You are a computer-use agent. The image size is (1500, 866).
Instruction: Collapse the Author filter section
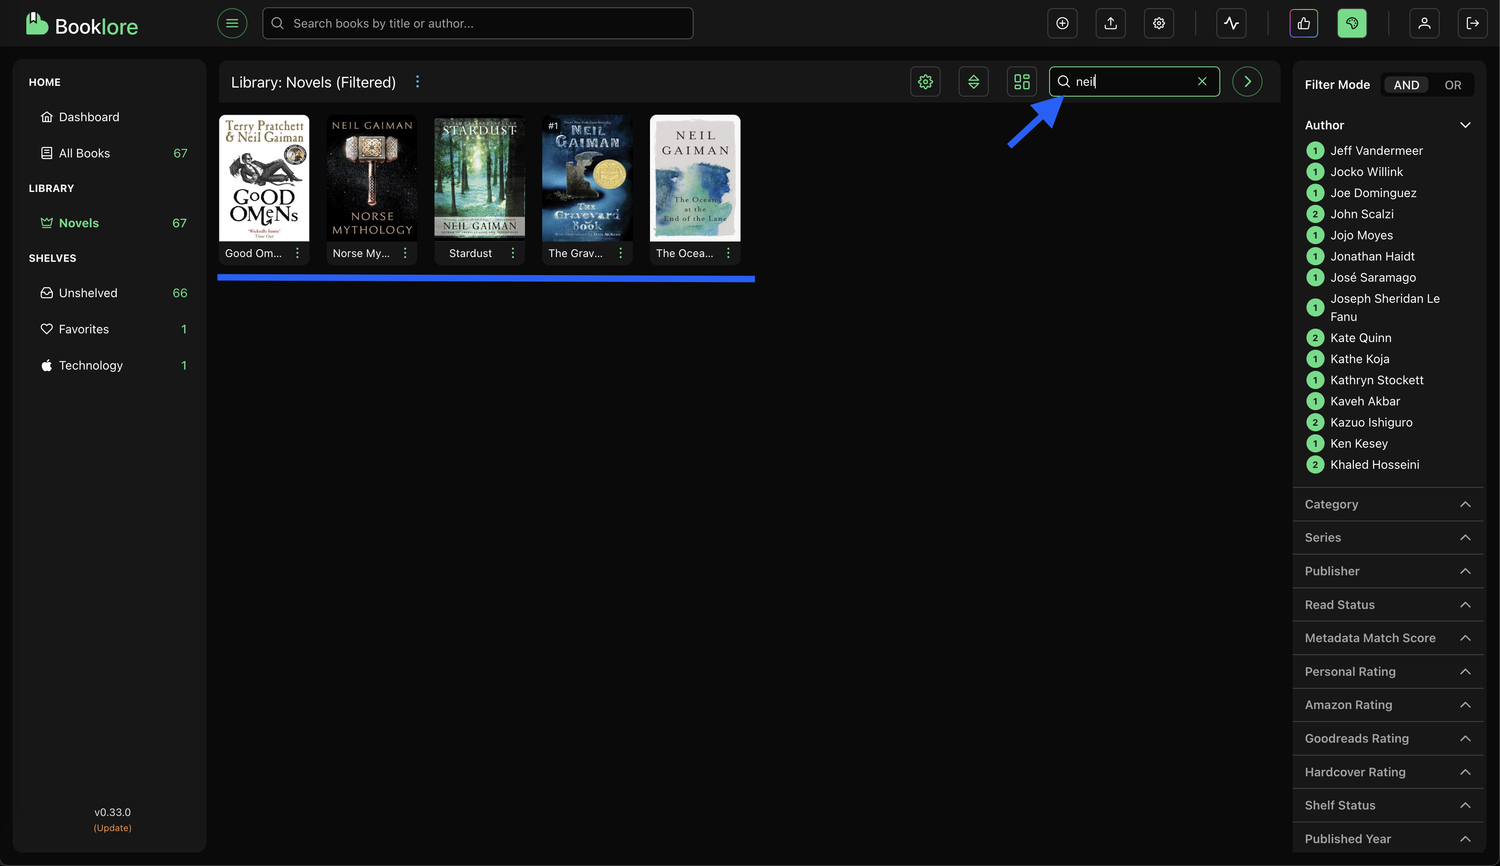(x=1465, y=124)
